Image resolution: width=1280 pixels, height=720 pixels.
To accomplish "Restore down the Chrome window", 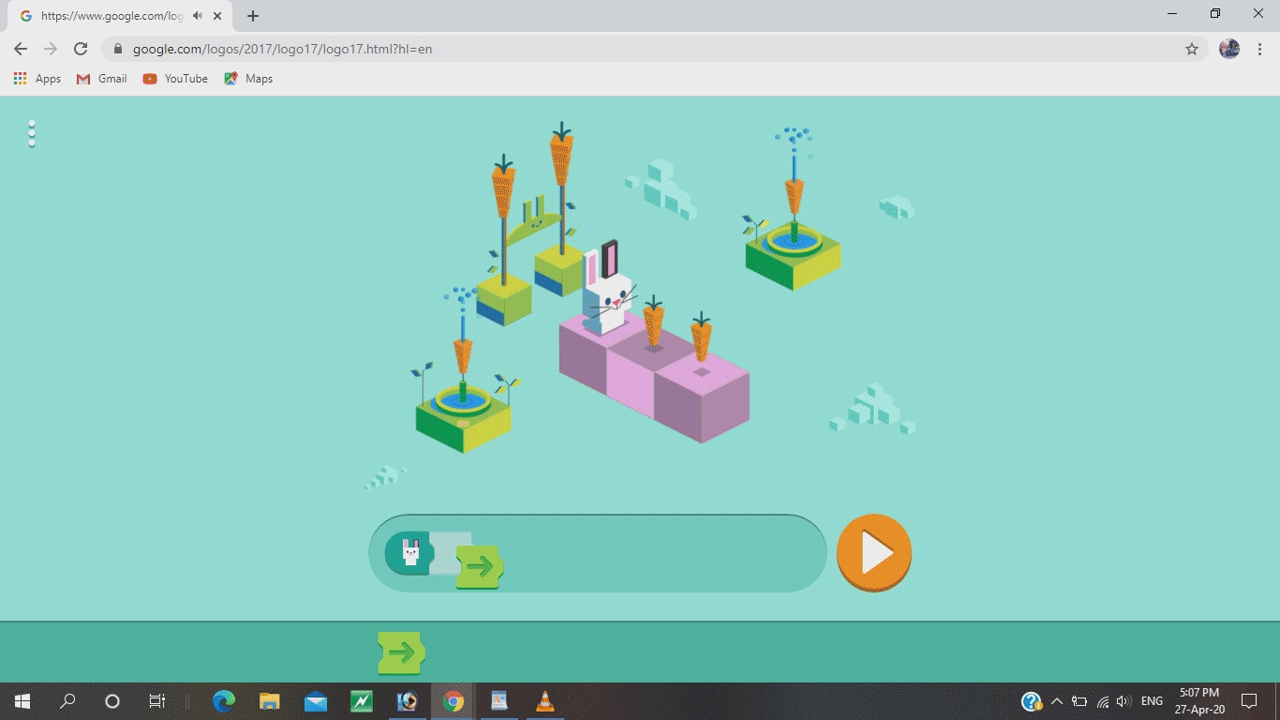I will tap(1215, 14).
